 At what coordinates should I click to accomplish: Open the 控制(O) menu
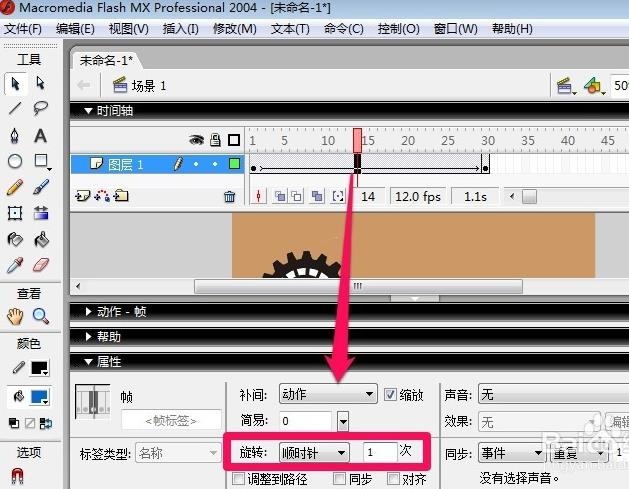click(x=399, y=29)
